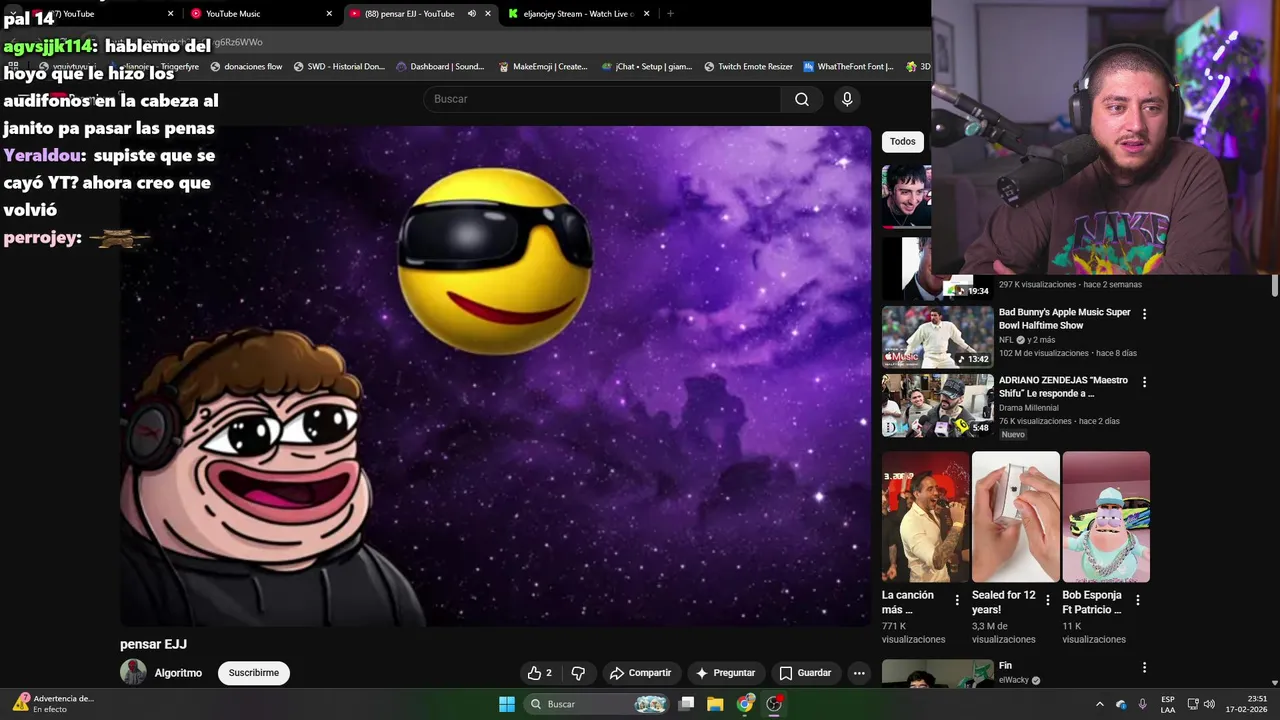This screenshot has width=1280, height=720.
Task: Click Bad Bunny's Apple Music video title
Action: point(1064,319)
